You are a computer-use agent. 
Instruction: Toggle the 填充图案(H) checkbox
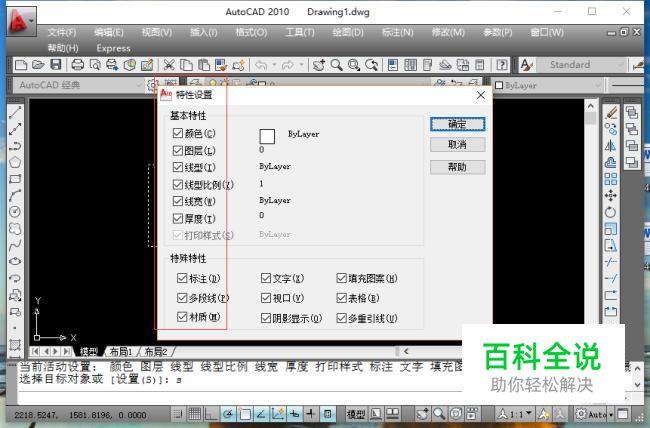pos(341,278)
